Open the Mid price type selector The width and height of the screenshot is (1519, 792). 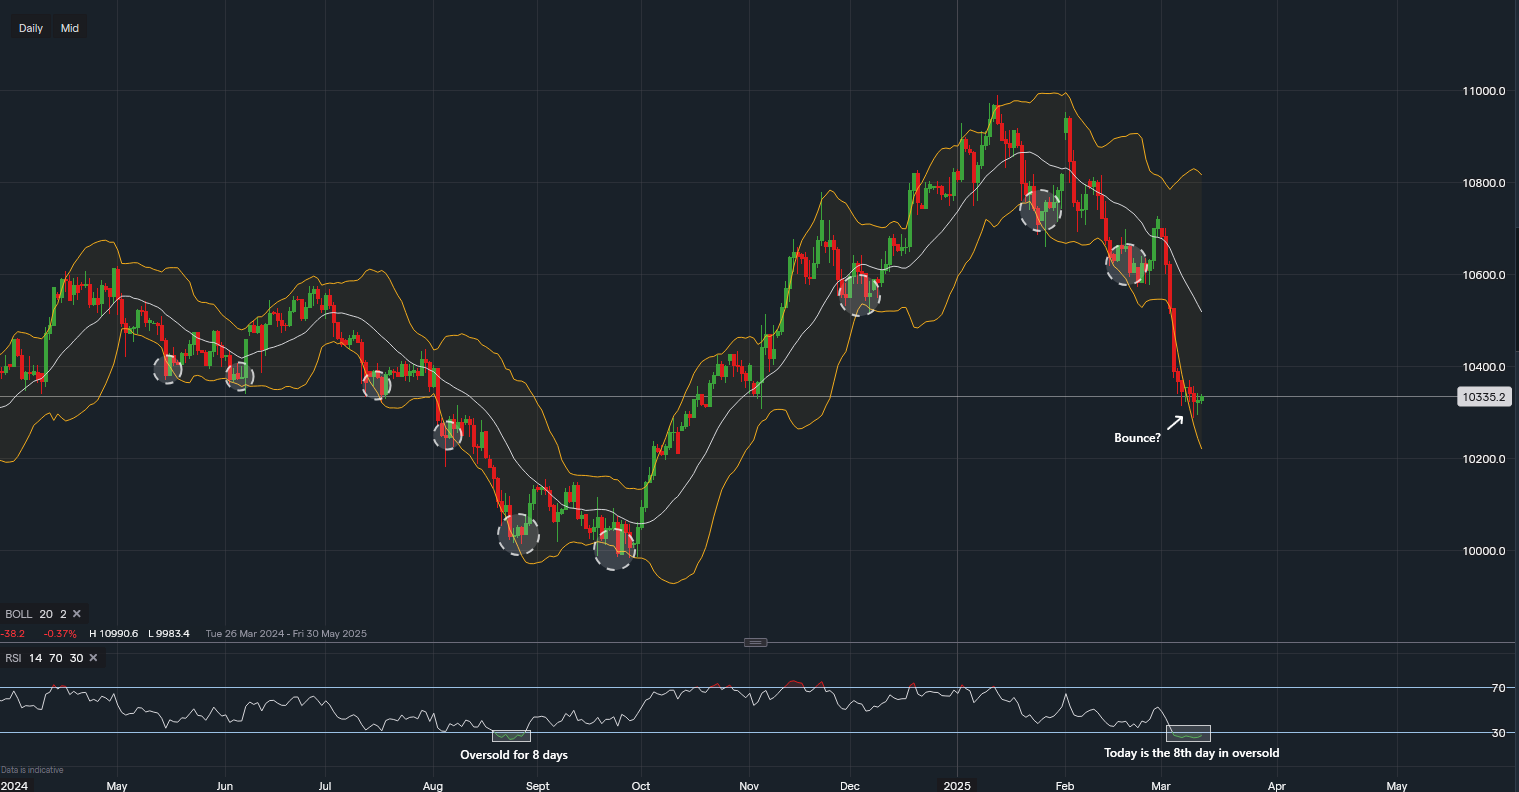pos(69,28)
